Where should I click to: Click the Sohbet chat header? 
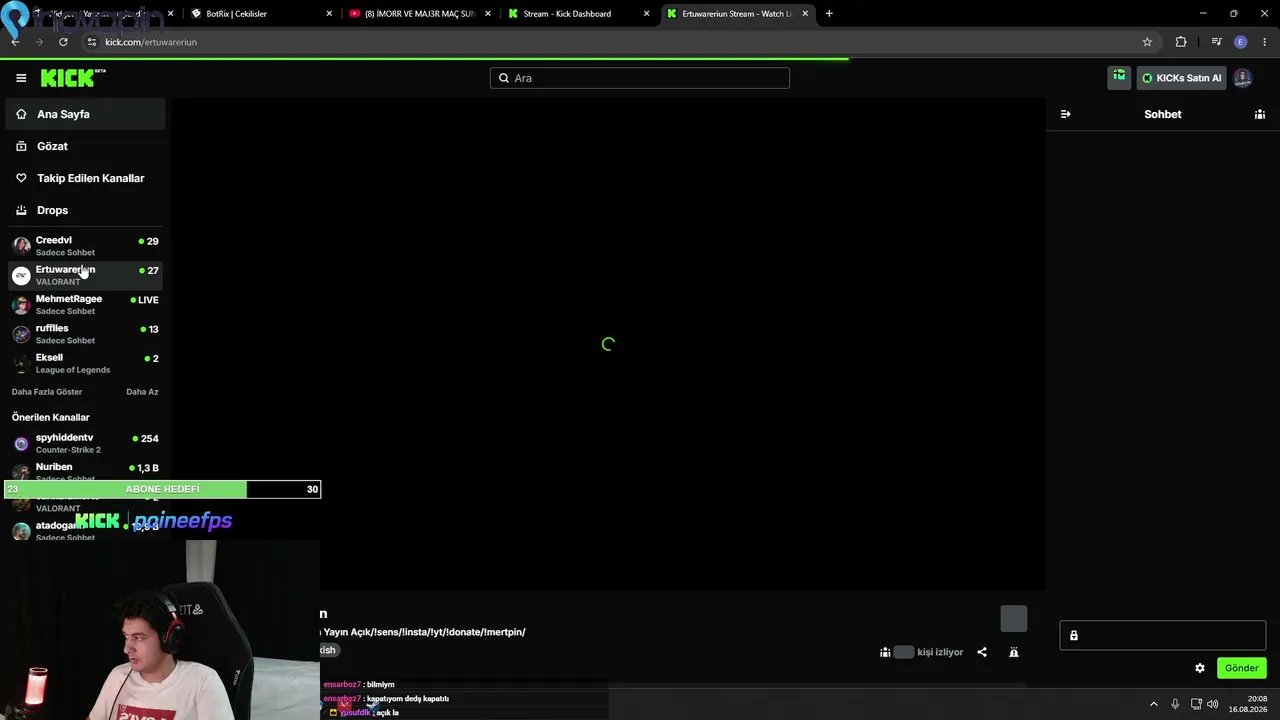(1163, 114)
